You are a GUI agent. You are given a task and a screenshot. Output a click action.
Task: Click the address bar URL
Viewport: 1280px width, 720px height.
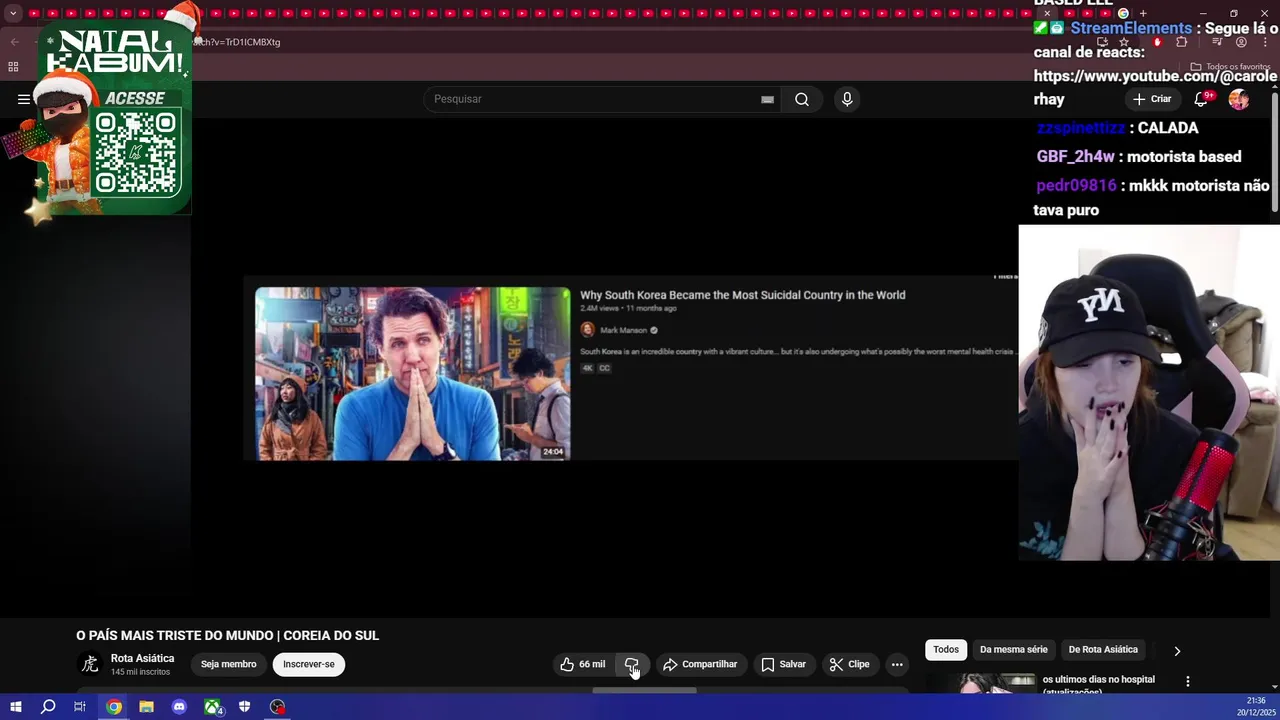coord(237,42)
